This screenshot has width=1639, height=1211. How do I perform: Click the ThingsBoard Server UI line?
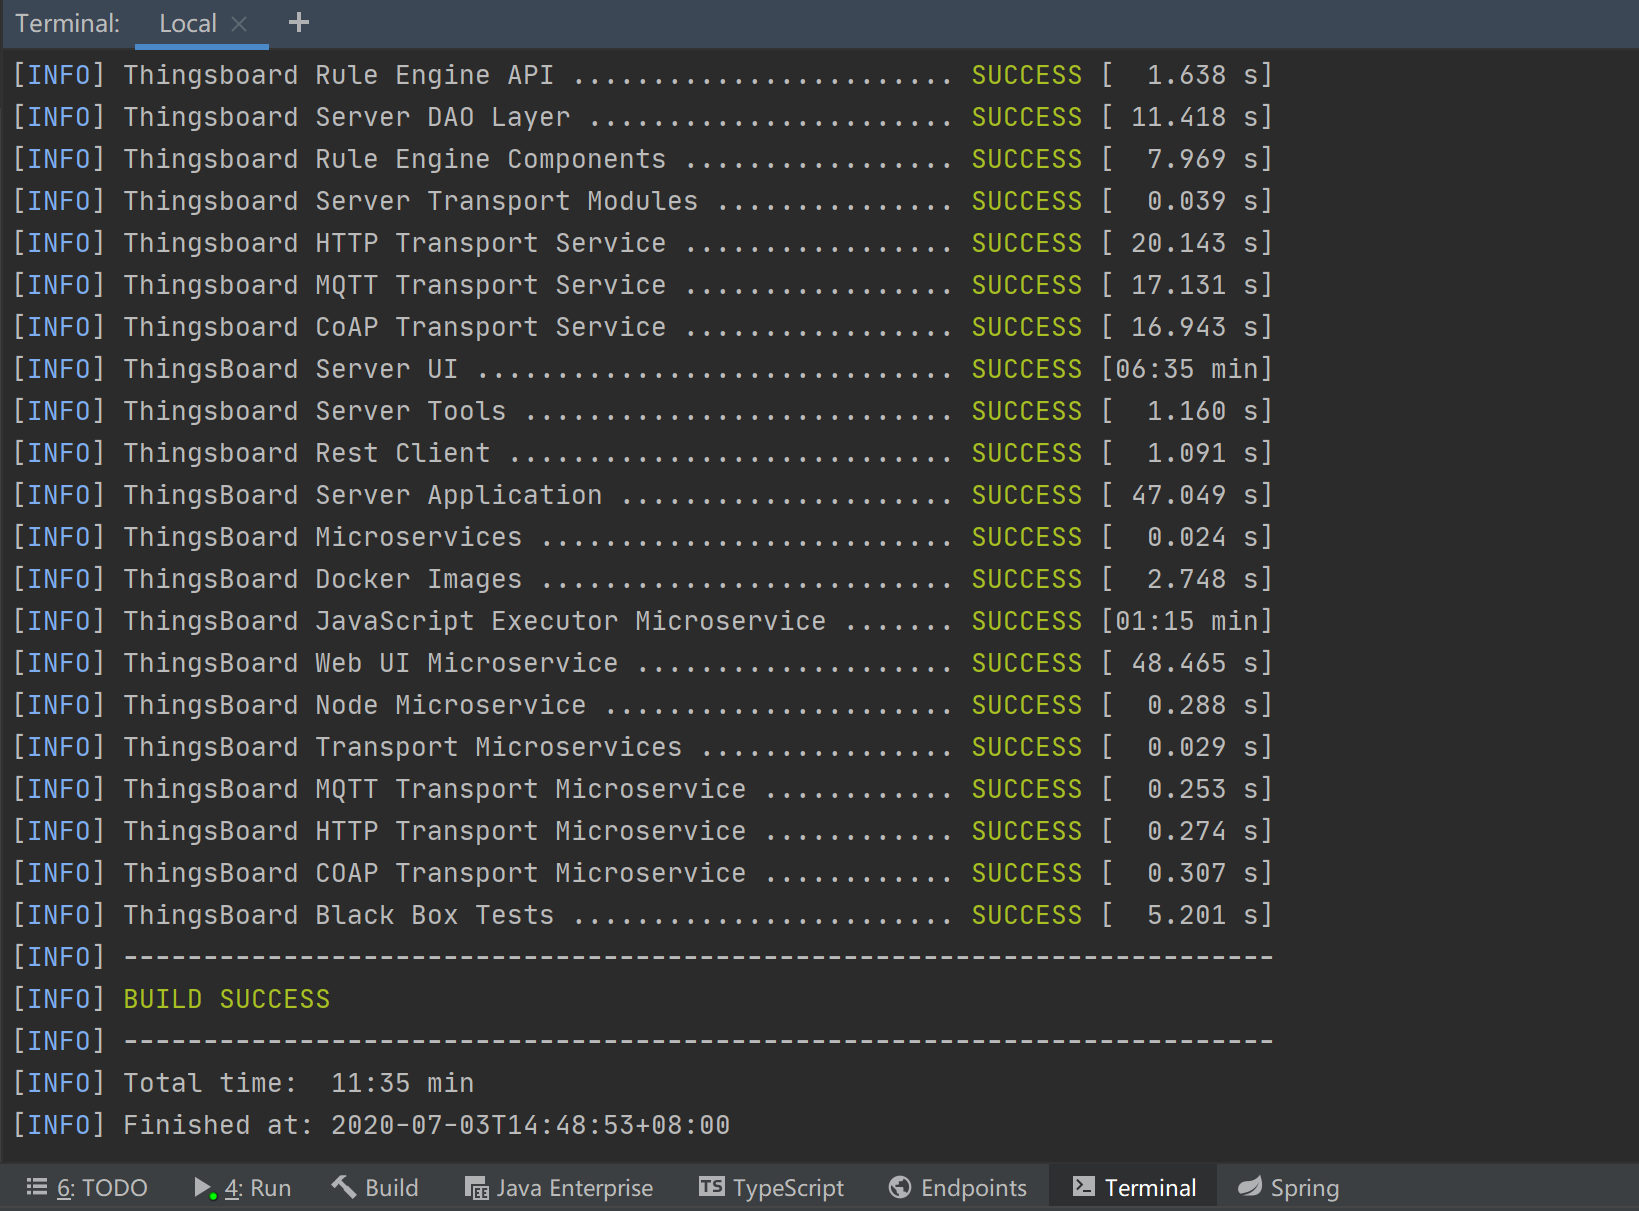coord(642,369)
